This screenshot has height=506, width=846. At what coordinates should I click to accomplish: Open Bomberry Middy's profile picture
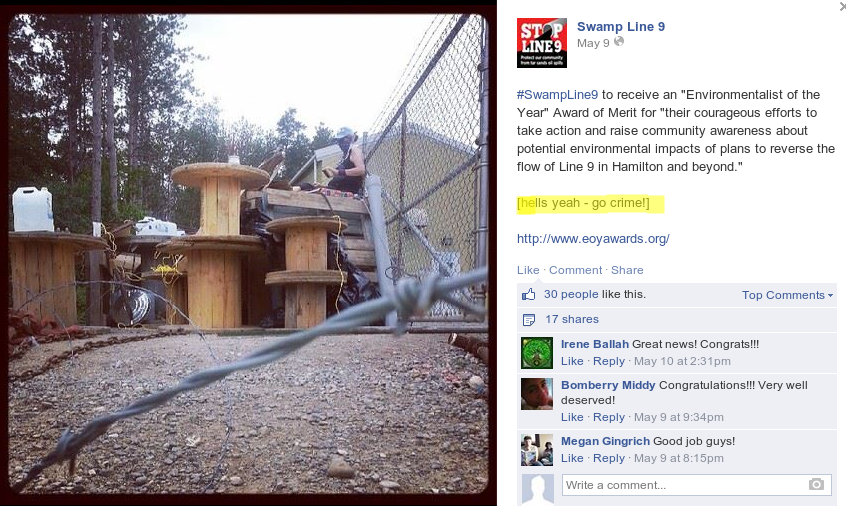[x=537, y=394]
